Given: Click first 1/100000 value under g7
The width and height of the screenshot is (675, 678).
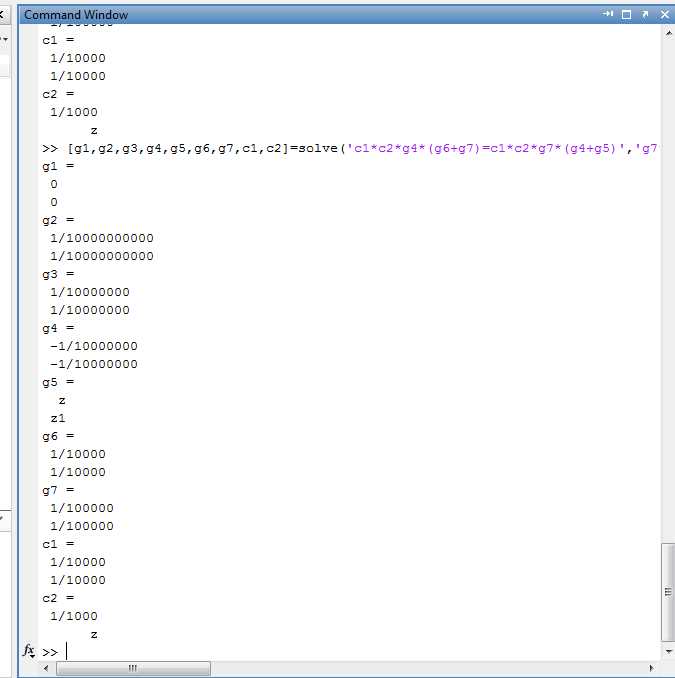Looking at the screenshot, I should pos(82,508).
